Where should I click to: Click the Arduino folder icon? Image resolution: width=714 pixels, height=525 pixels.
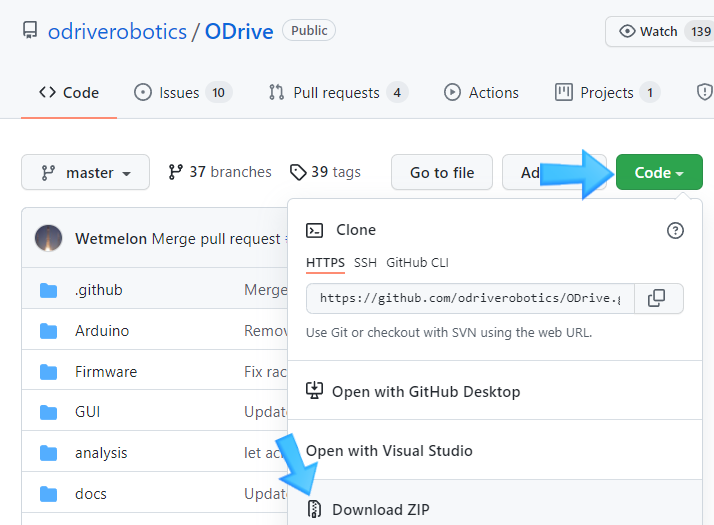[x=48, y=331]
